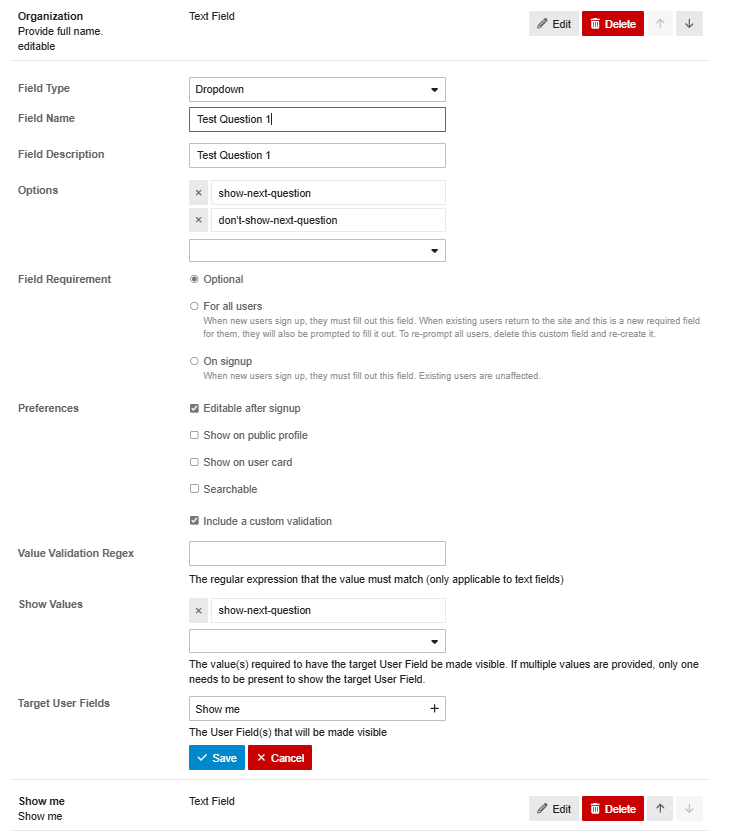755x832 pixels.
Task: Open the Field Type dropdown
Action: coord(317,89)
